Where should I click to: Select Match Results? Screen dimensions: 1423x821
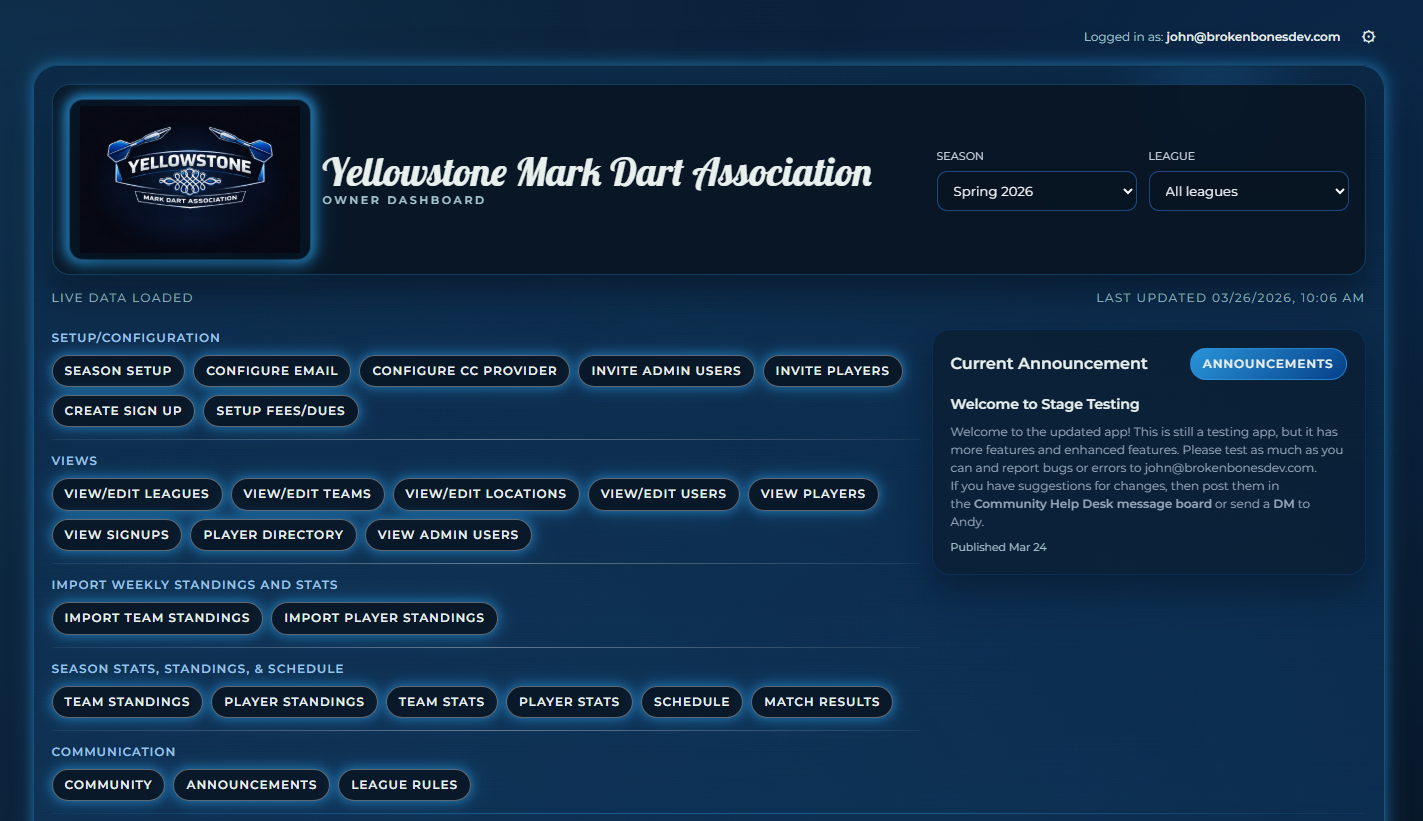click(x=822, y=702)
